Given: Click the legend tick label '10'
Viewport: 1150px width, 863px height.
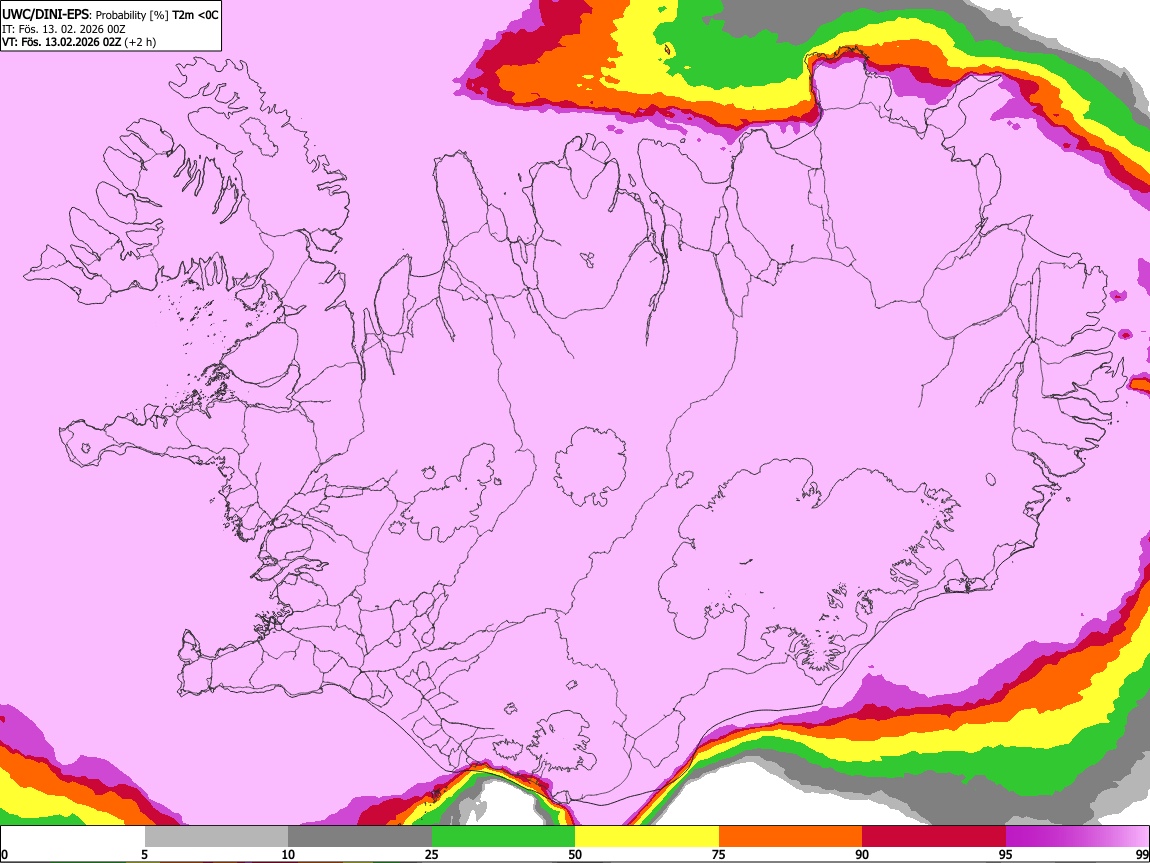Looking at the screenshot, I should click(x=288, y=855).
